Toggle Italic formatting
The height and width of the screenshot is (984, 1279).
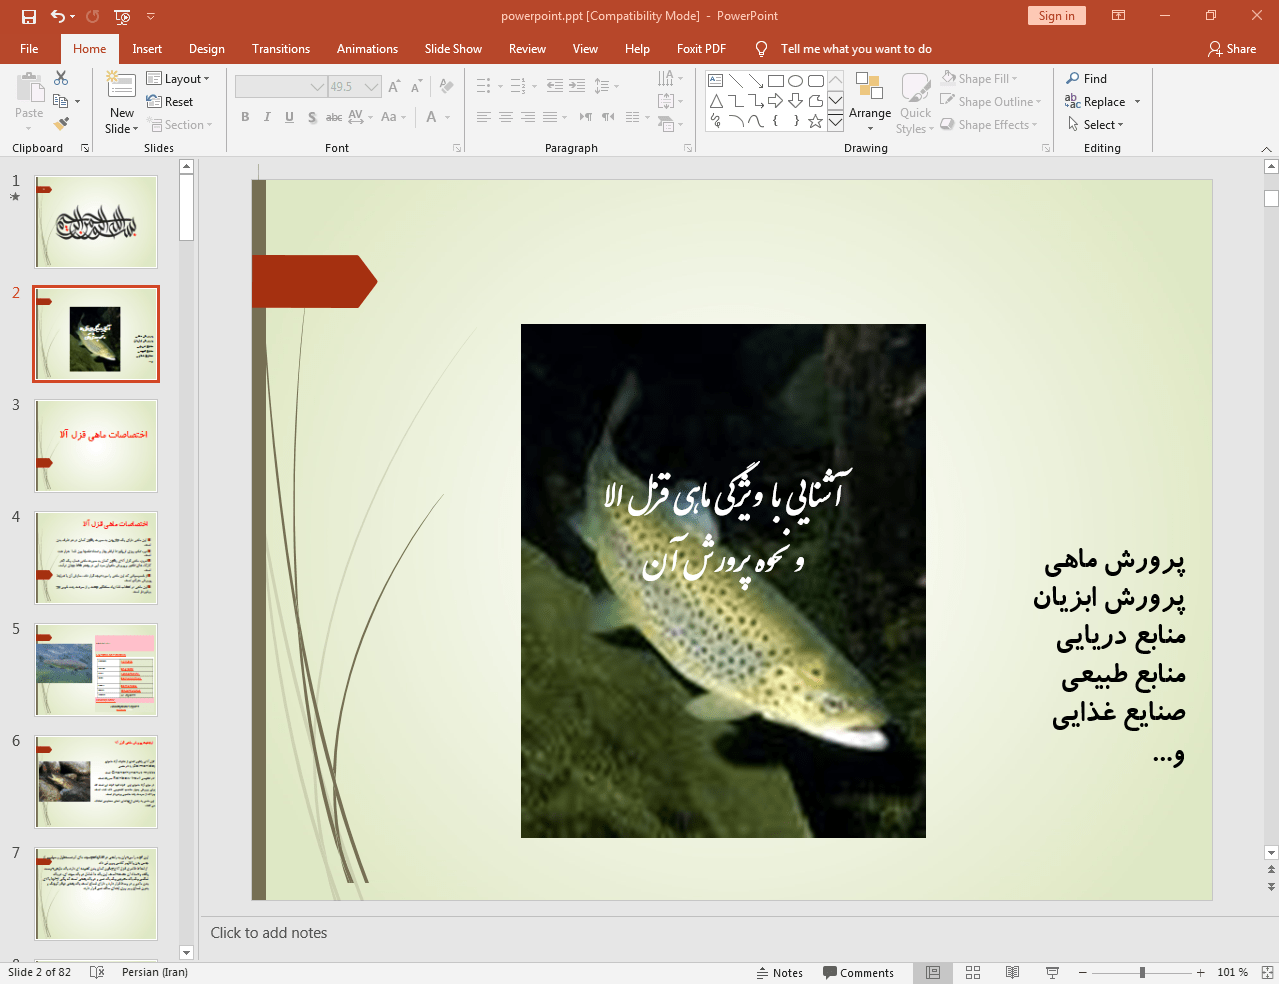pyautogui.click(x=267, y=117)
